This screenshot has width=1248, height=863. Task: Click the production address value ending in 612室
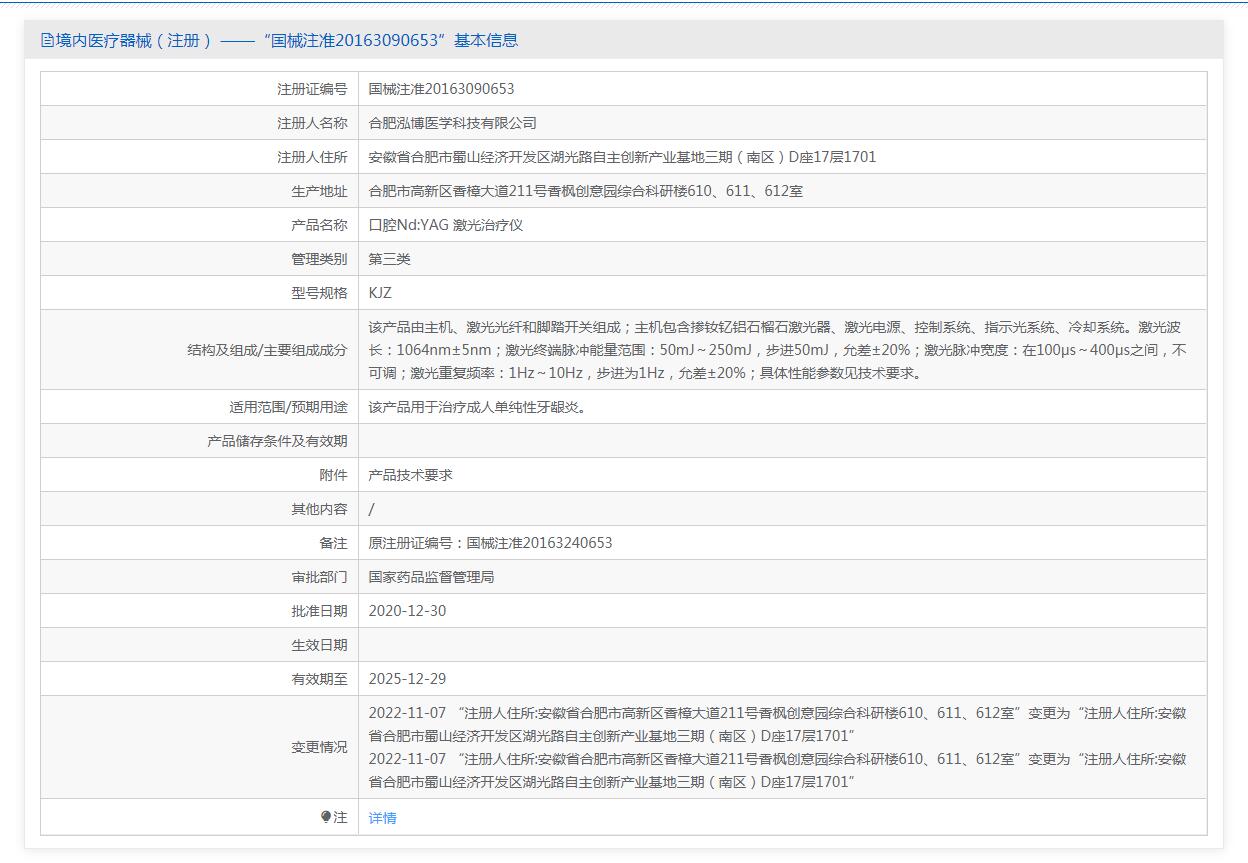[585, 191]
